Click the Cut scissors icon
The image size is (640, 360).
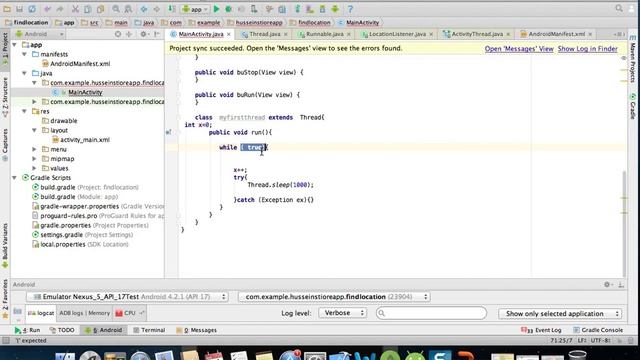pyautogui.click(x=75, y=9)
